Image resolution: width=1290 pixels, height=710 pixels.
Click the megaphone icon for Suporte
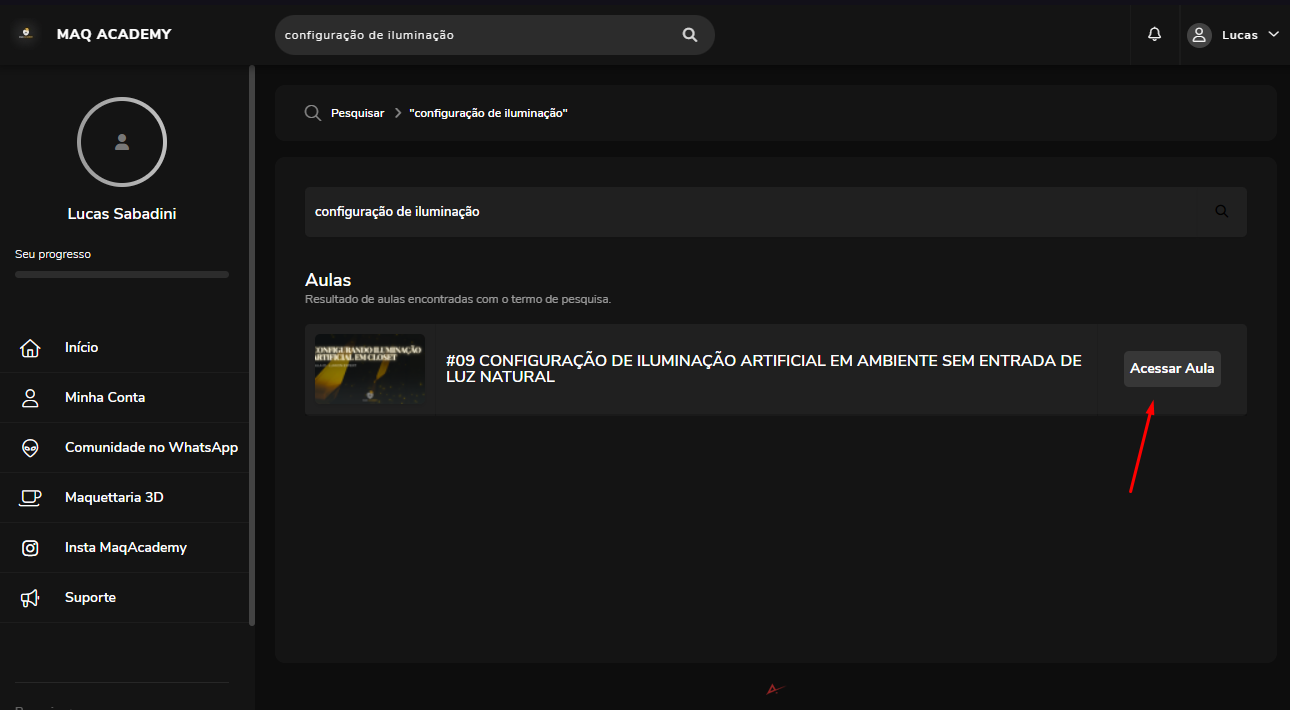click(30, 598)
